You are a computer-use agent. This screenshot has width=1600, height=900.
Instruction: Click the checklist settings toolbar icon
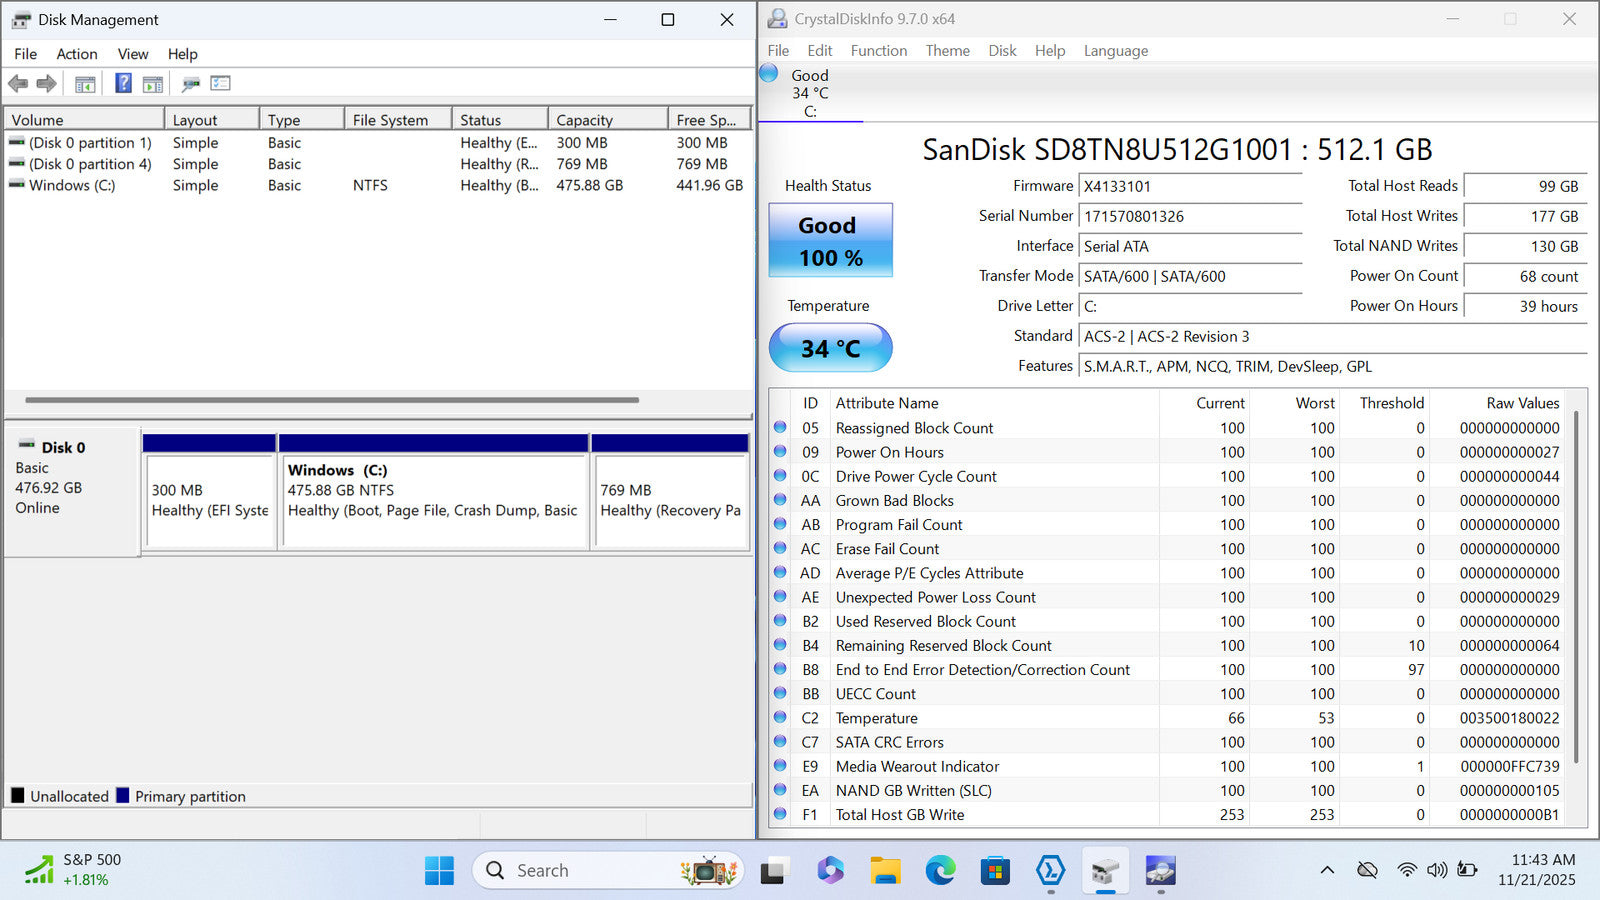(x=220, y=84)
